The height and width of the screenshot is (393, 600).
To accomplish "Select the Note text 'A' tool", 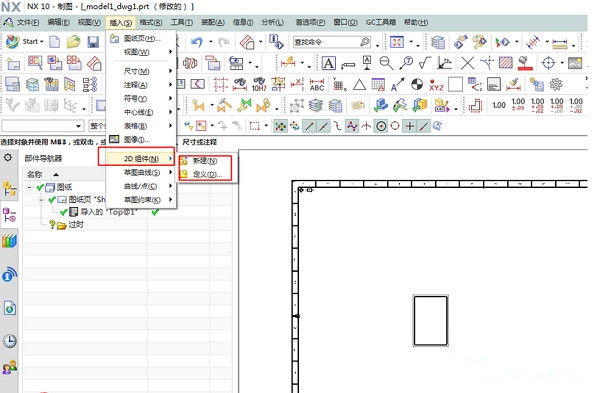I will click(329, 63).
